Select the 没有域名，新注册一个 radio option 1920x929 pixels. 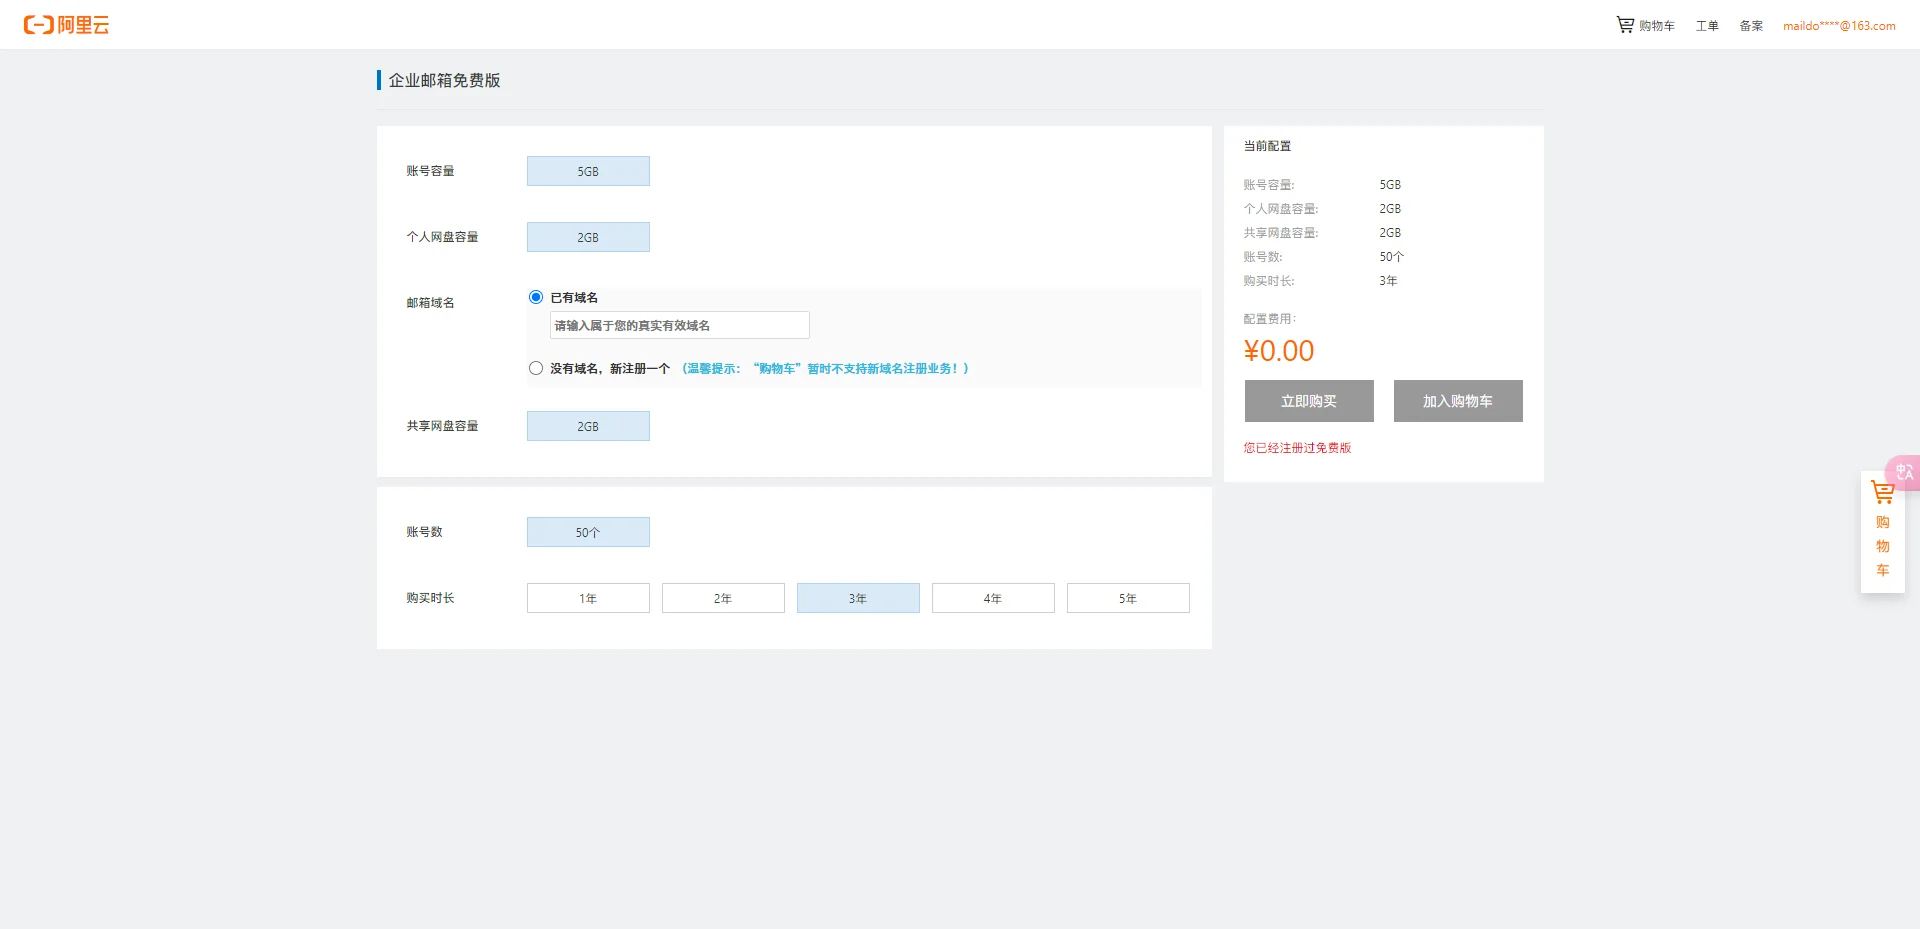[x=536, y=368]
